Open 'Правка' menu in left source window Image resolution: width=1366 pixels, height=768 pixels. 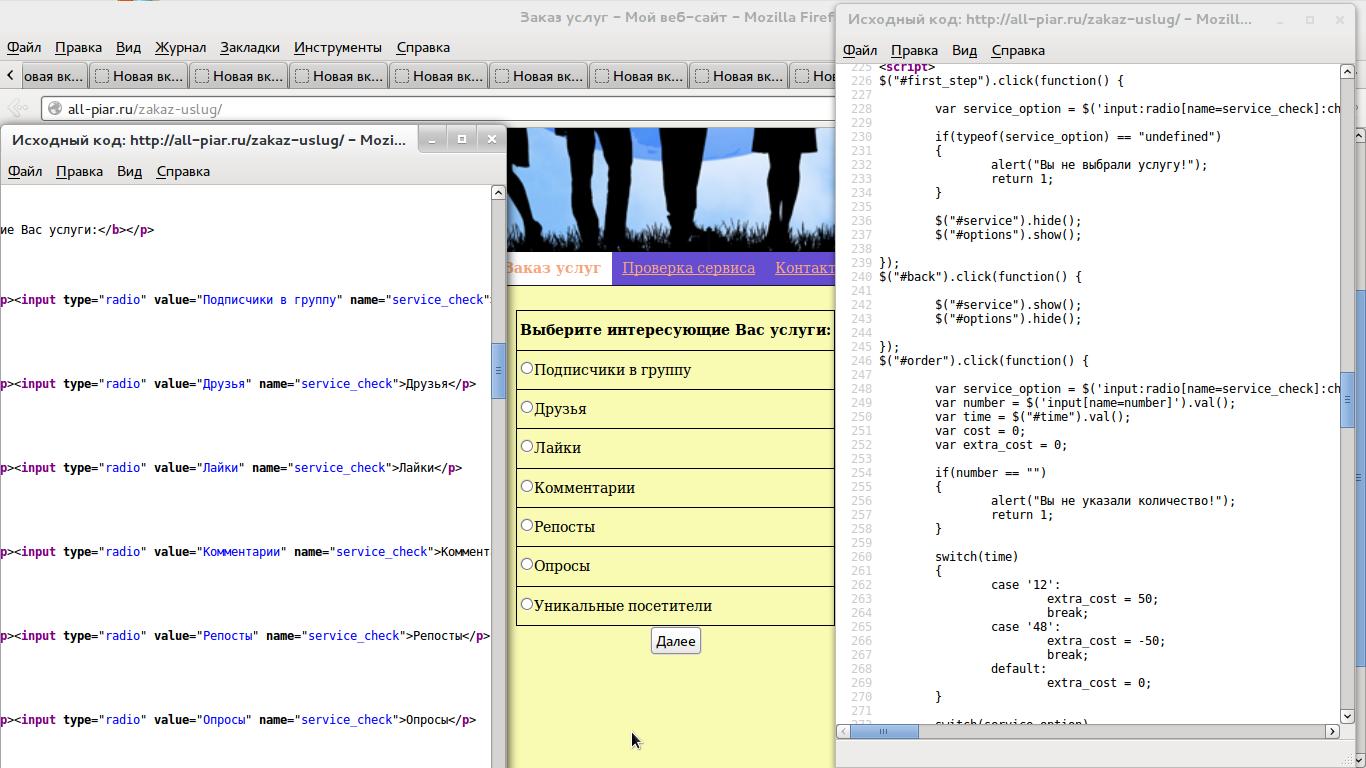point(79,171)
